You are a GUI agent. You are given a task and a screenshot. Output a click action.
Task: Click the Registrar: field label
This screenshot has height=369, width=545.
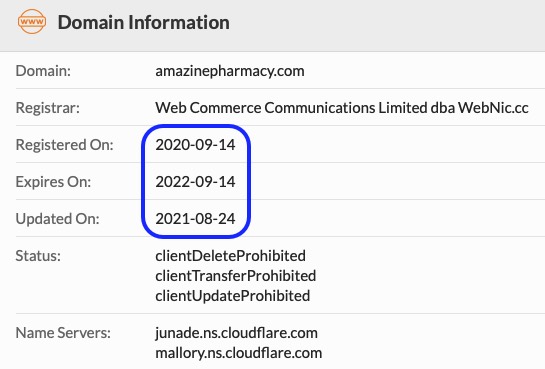(48, 108)
